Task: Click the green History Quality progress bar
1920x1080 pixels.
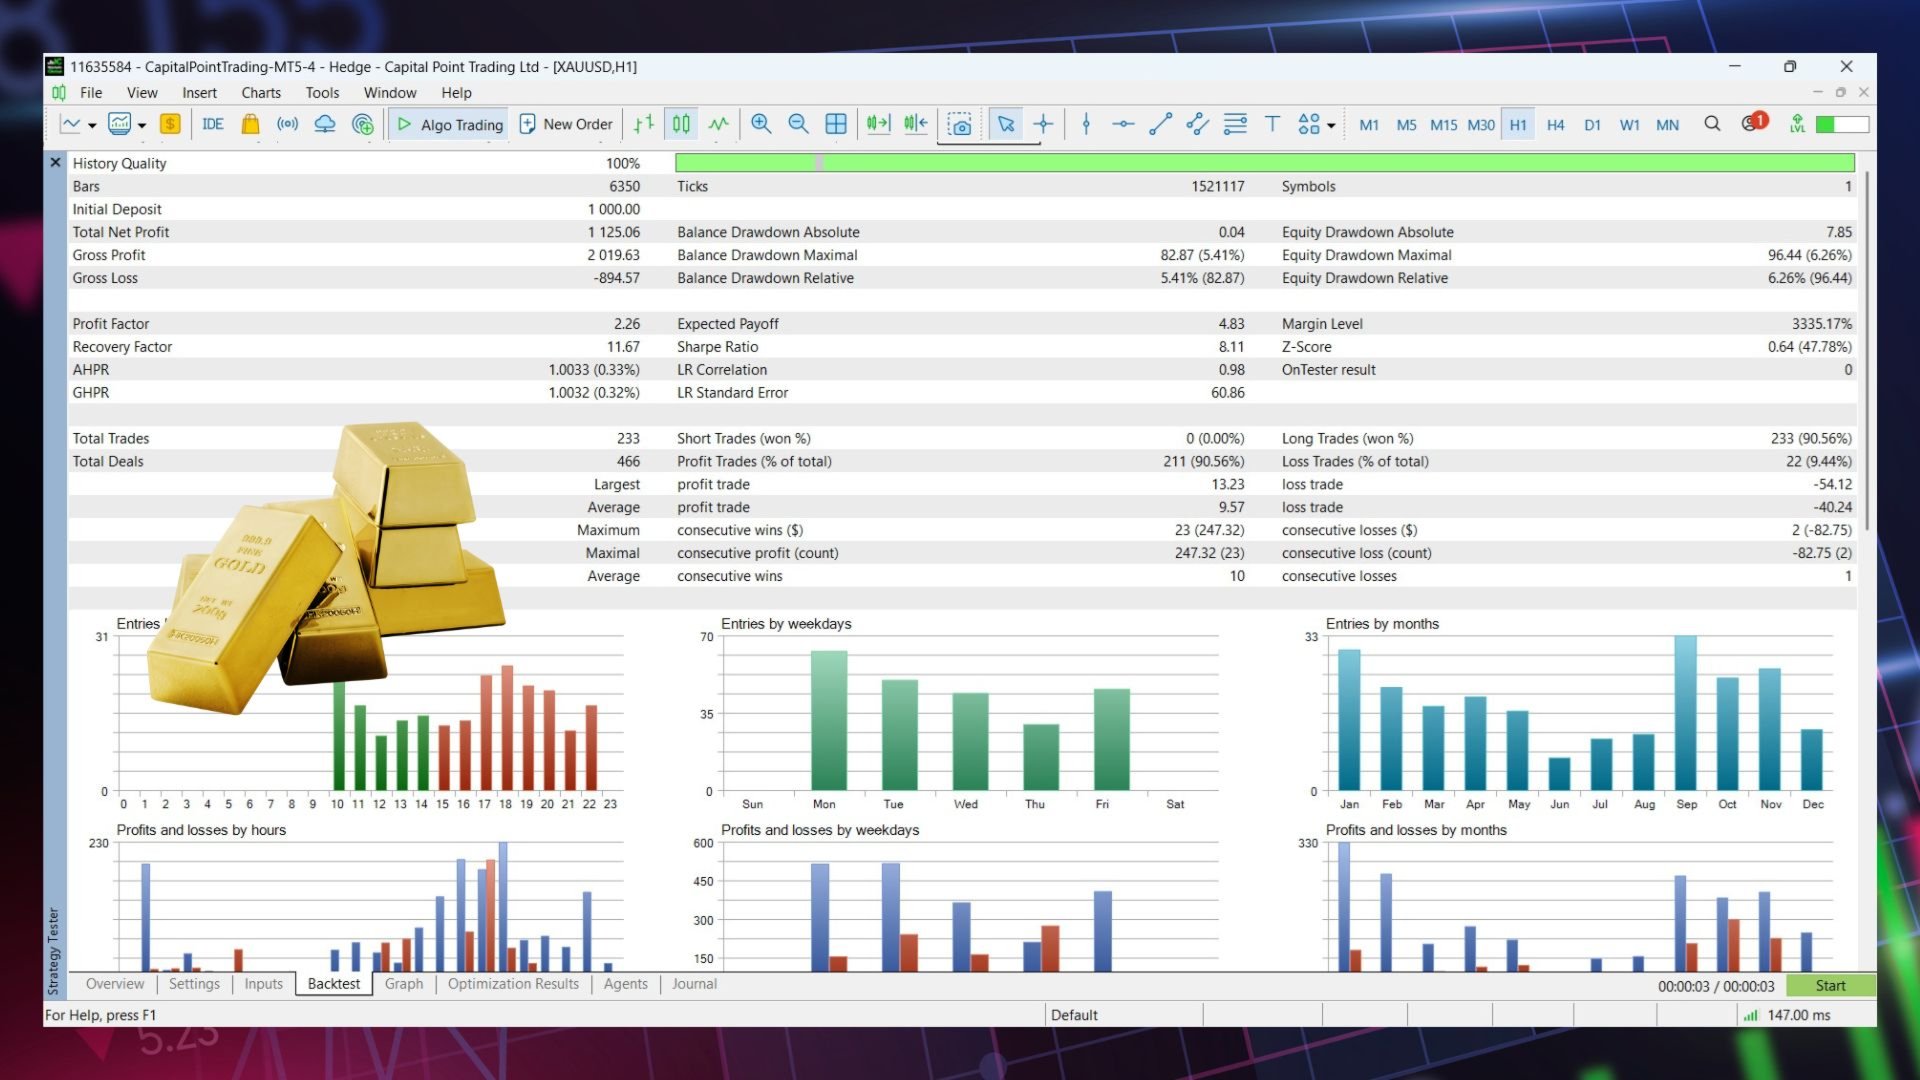Action: click(1264, 163)
